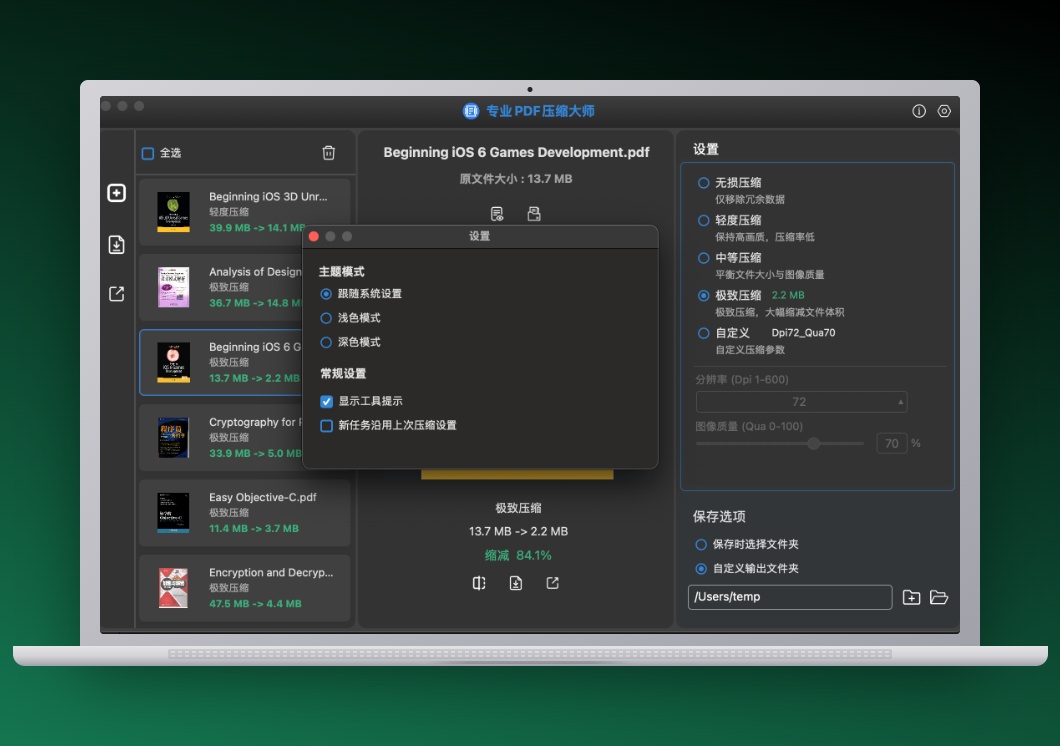Click Beginning iOS 3D book cover thumbnail
1060x746 pixels.
(173, 212)
